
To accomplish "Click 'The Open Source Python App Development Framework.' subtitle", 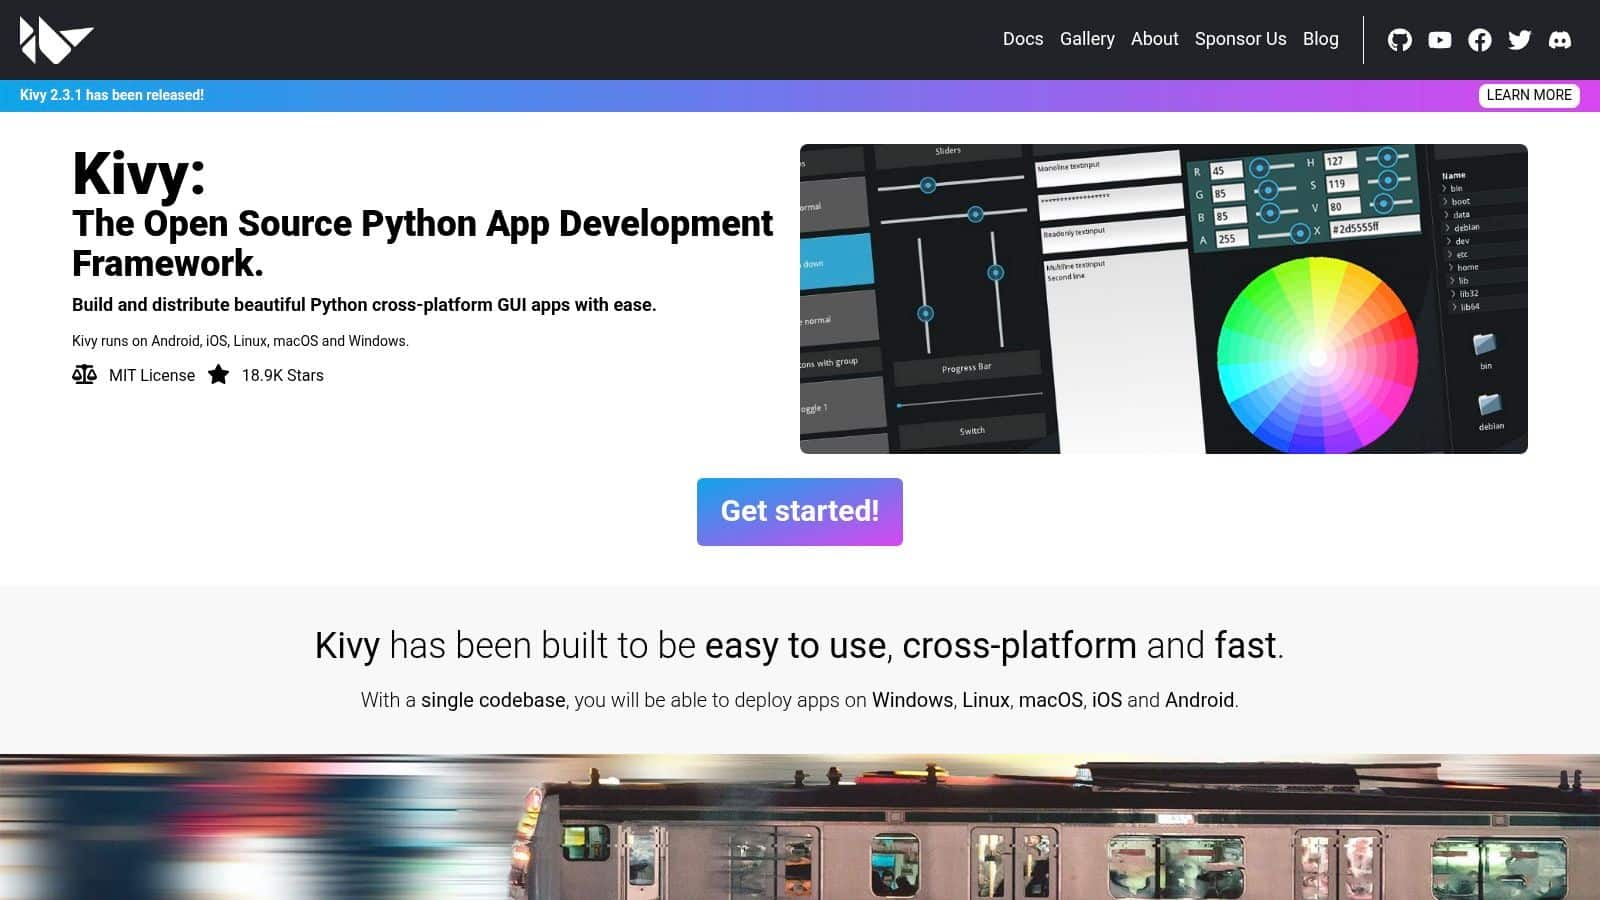I will (x=422, y=243).
